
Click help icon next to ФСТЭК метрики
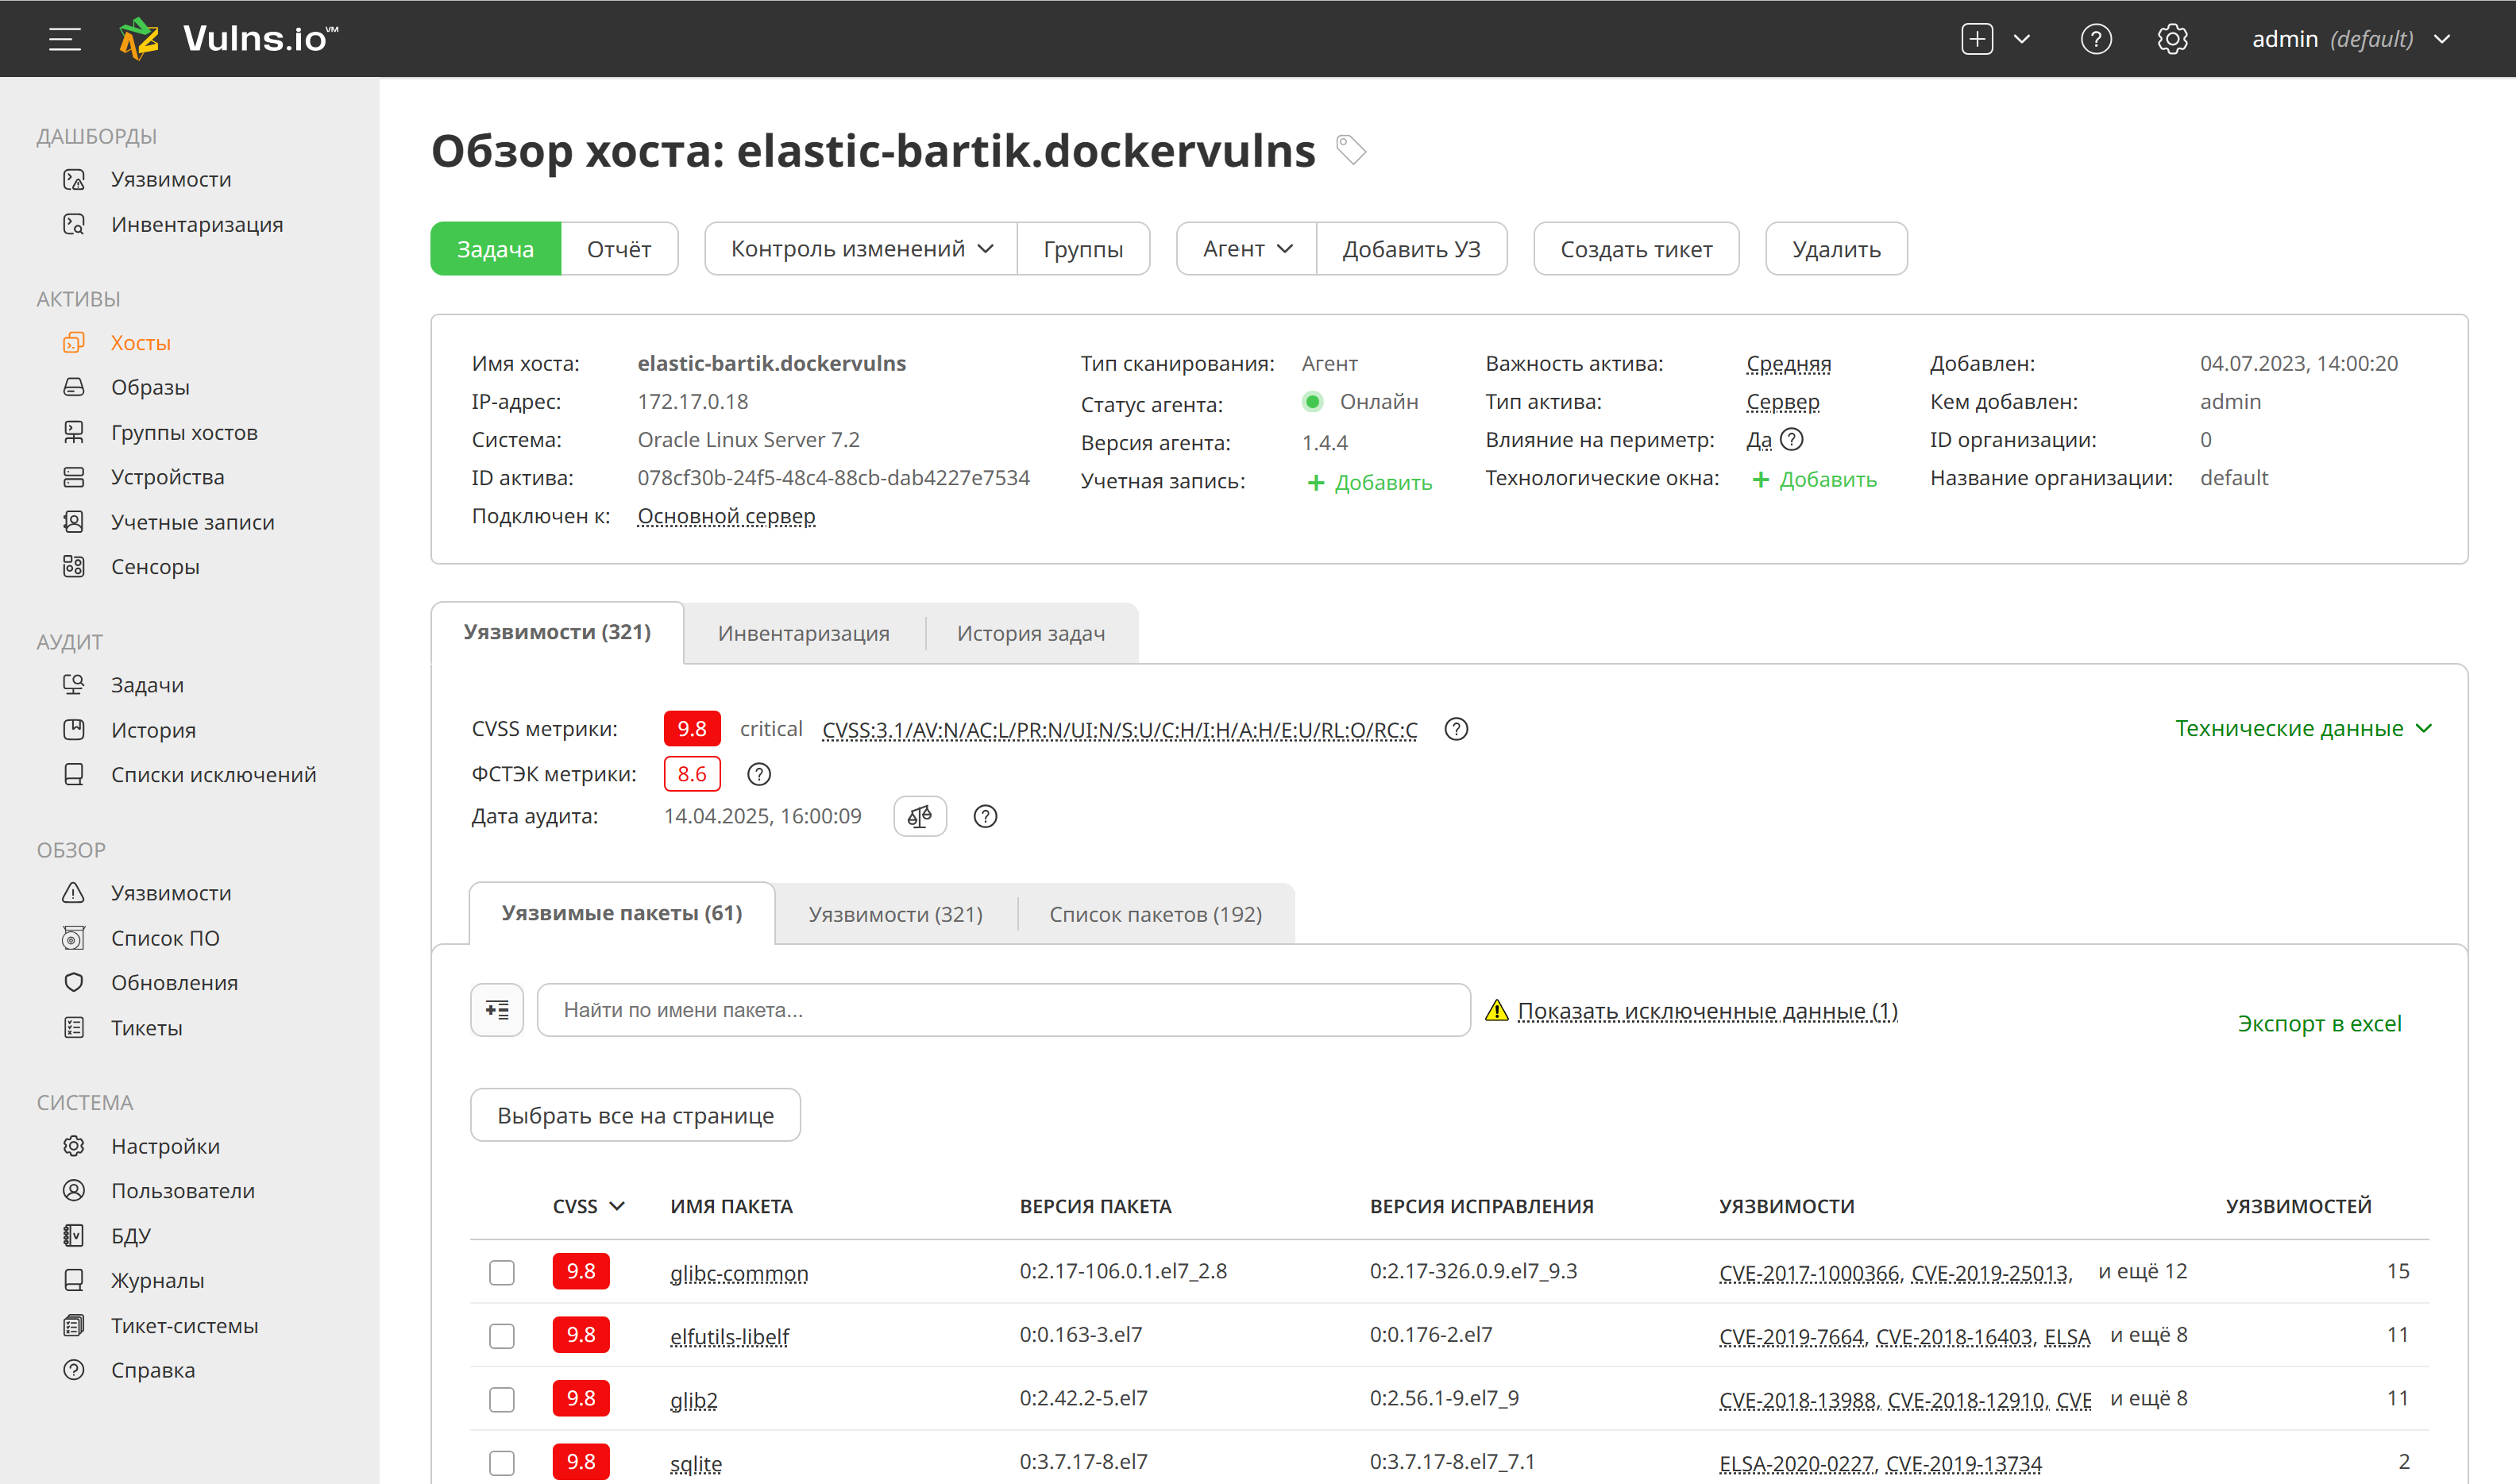click(x=759, y=774)
